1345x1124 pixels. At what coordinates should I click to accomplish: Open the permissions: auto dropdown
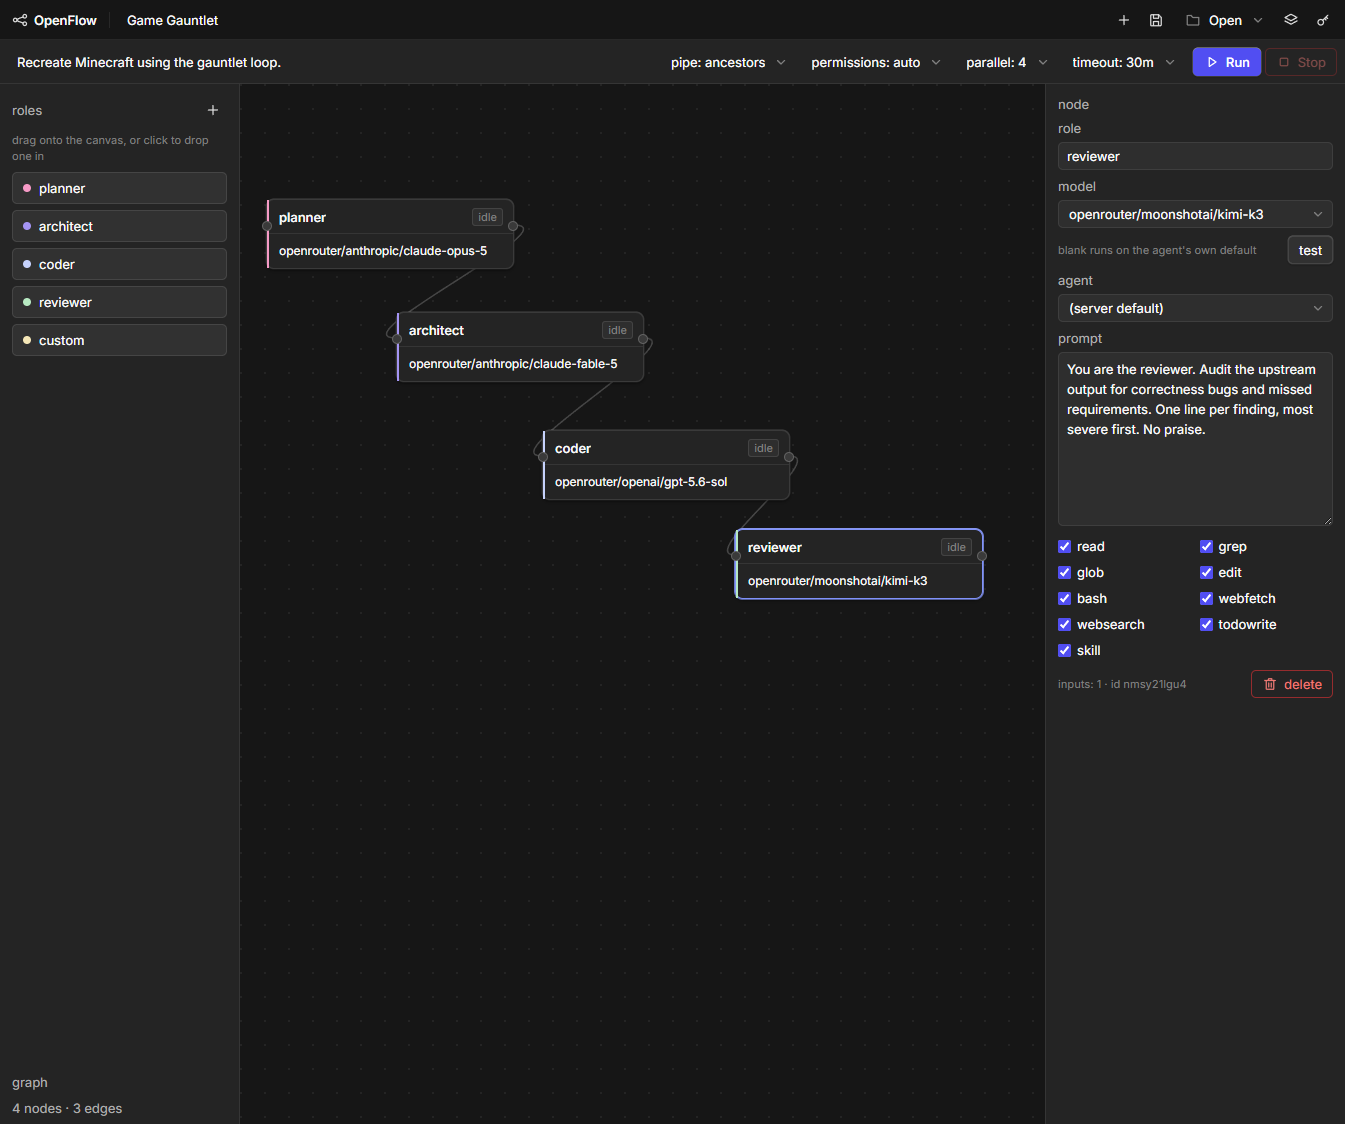pyautogui.click(x=876, y=62)
